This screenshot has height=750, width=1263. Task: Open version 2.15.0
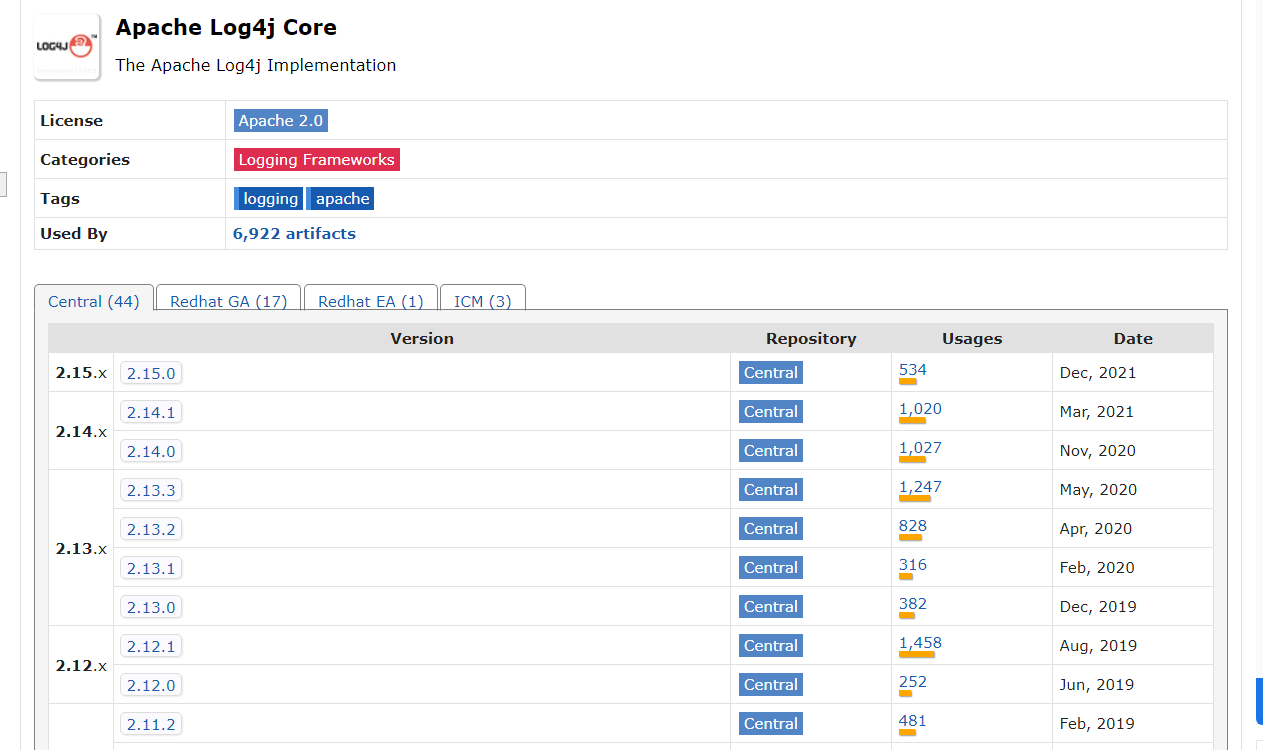[x=151, y=373]
